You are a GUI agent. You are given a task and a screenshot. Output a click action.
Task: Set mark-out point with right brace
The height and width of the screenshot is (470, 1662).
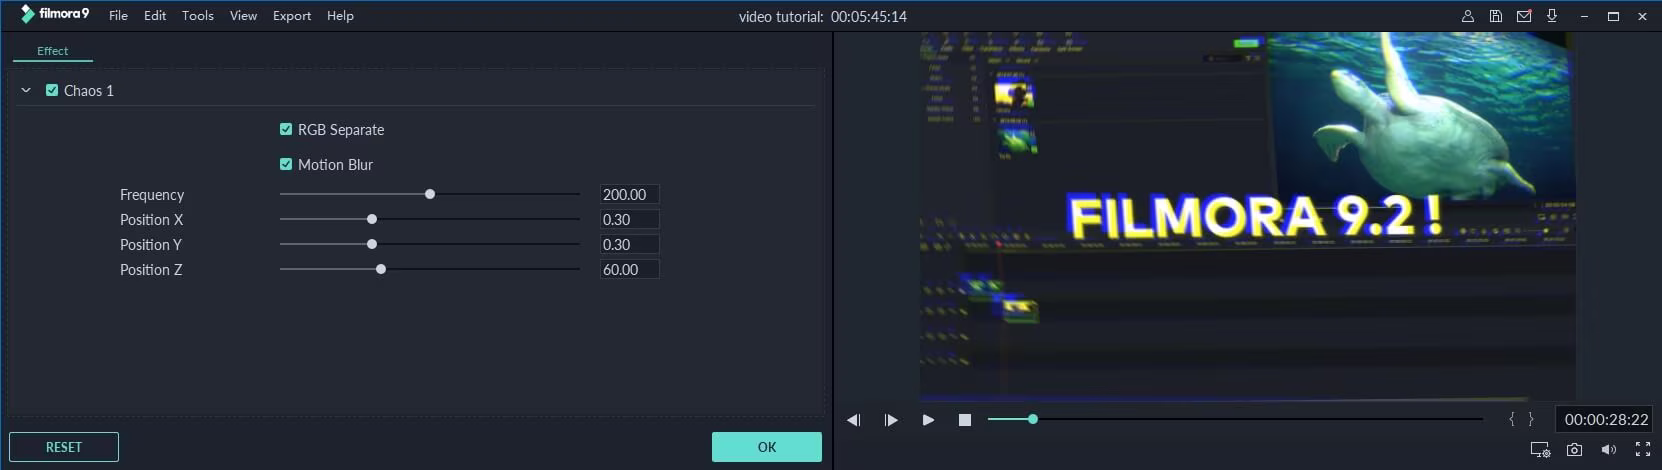[x=1530, y=420]
